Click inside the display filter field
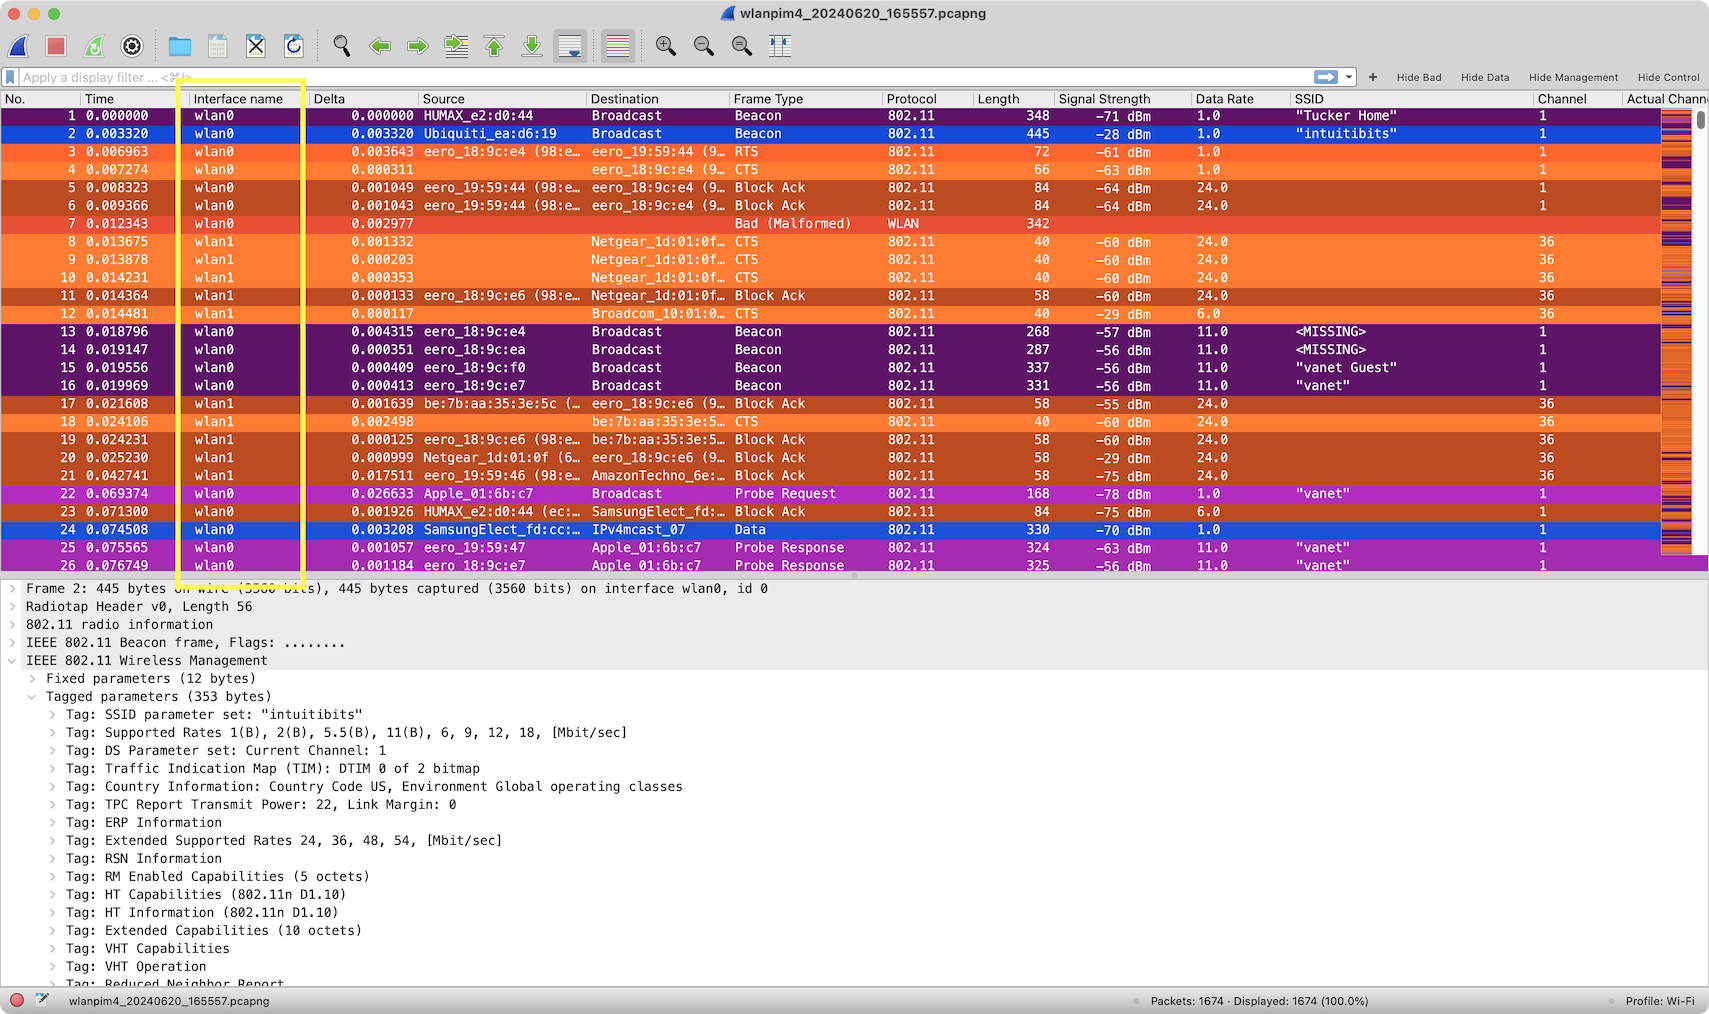The width and height of the screenshot is (1709, 1014). point(600,76)
